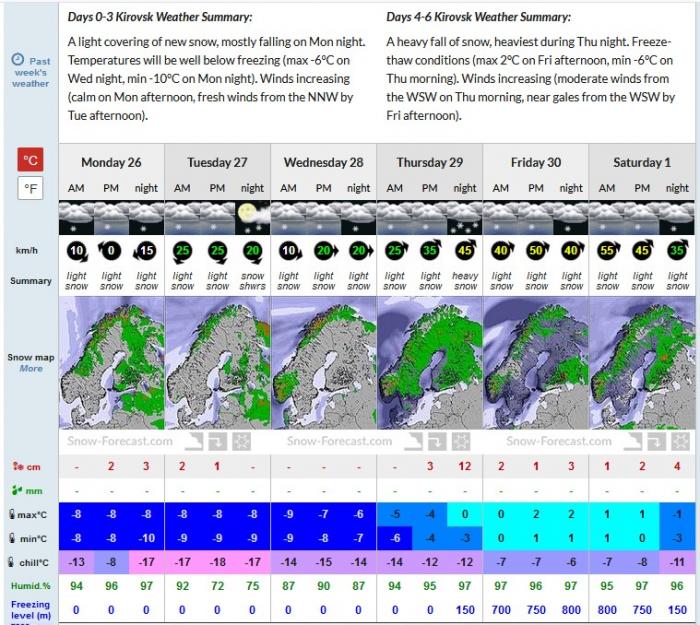Screen dimensions: 700x625
Task: Click Monday PM wind icon showing 0
Action: (x=110, y=251)
